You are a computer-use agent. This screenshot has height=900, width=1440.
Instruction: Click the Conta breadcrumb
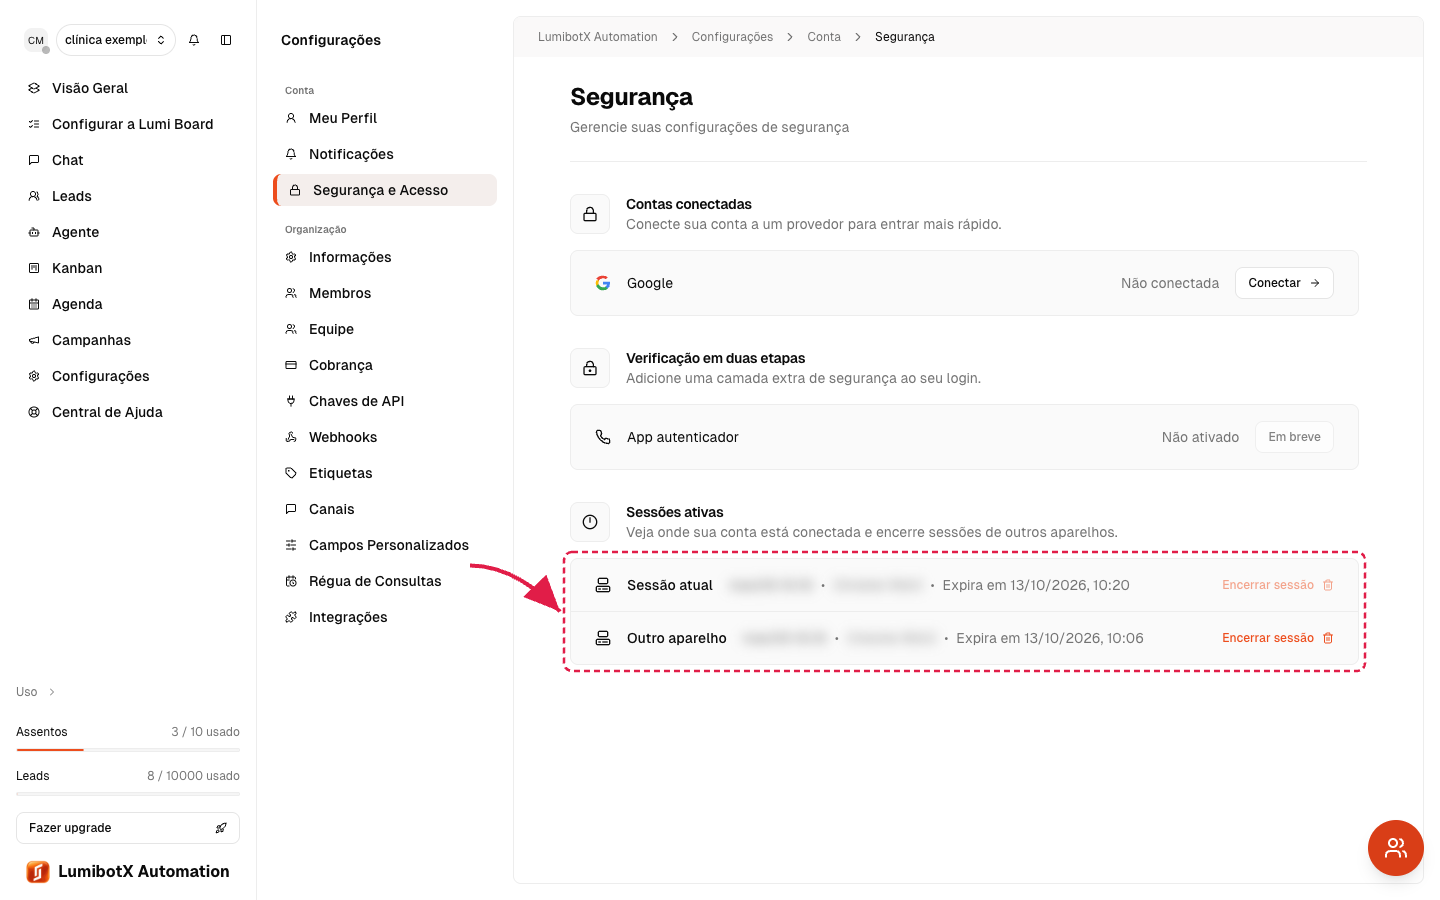click(x=824, y=37)
